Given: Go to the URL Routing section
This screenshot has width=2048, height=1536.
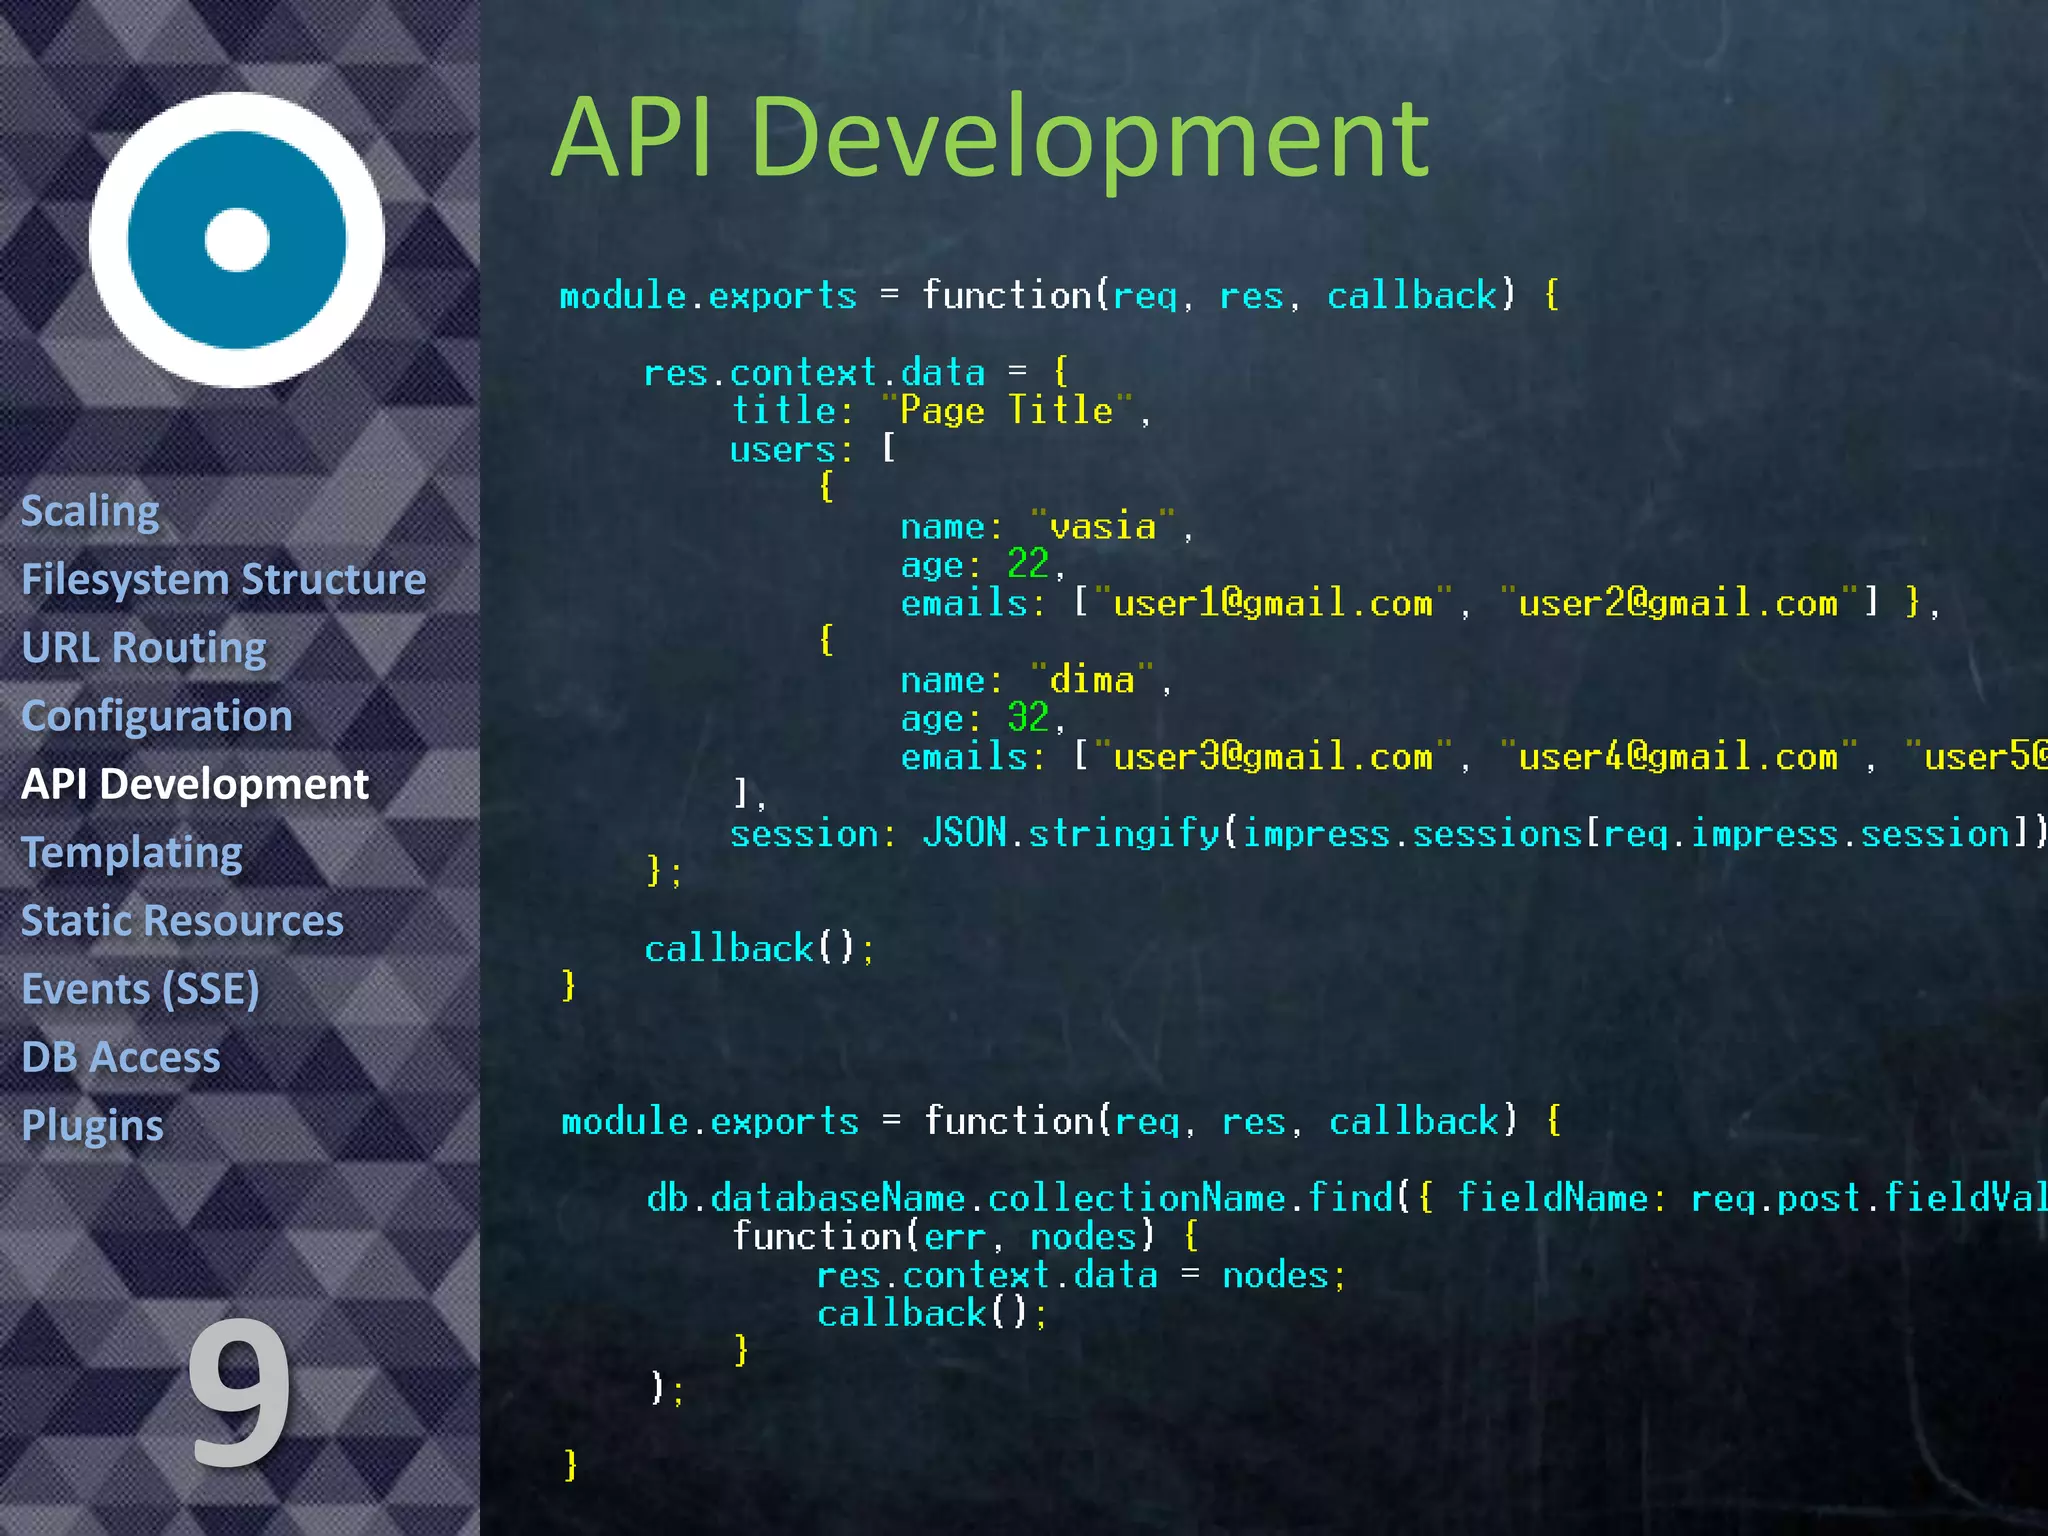Looking at the screenshot, I should 144,648.
